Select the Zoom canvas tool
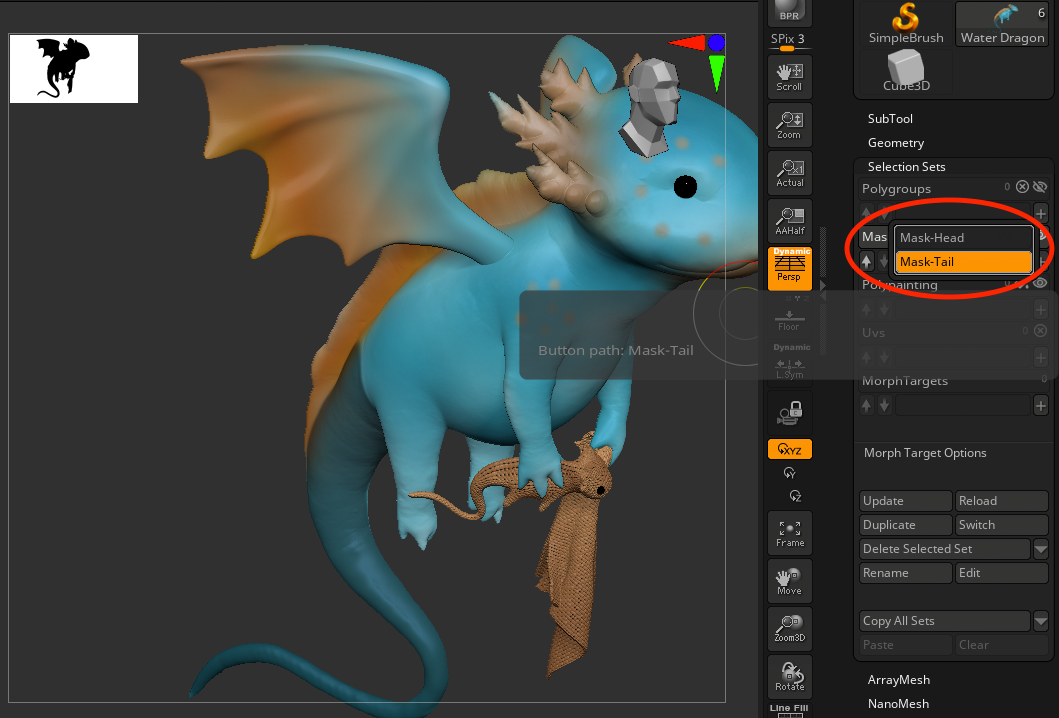This screenshot has width=1059, height=718. (x=790, y=125)
